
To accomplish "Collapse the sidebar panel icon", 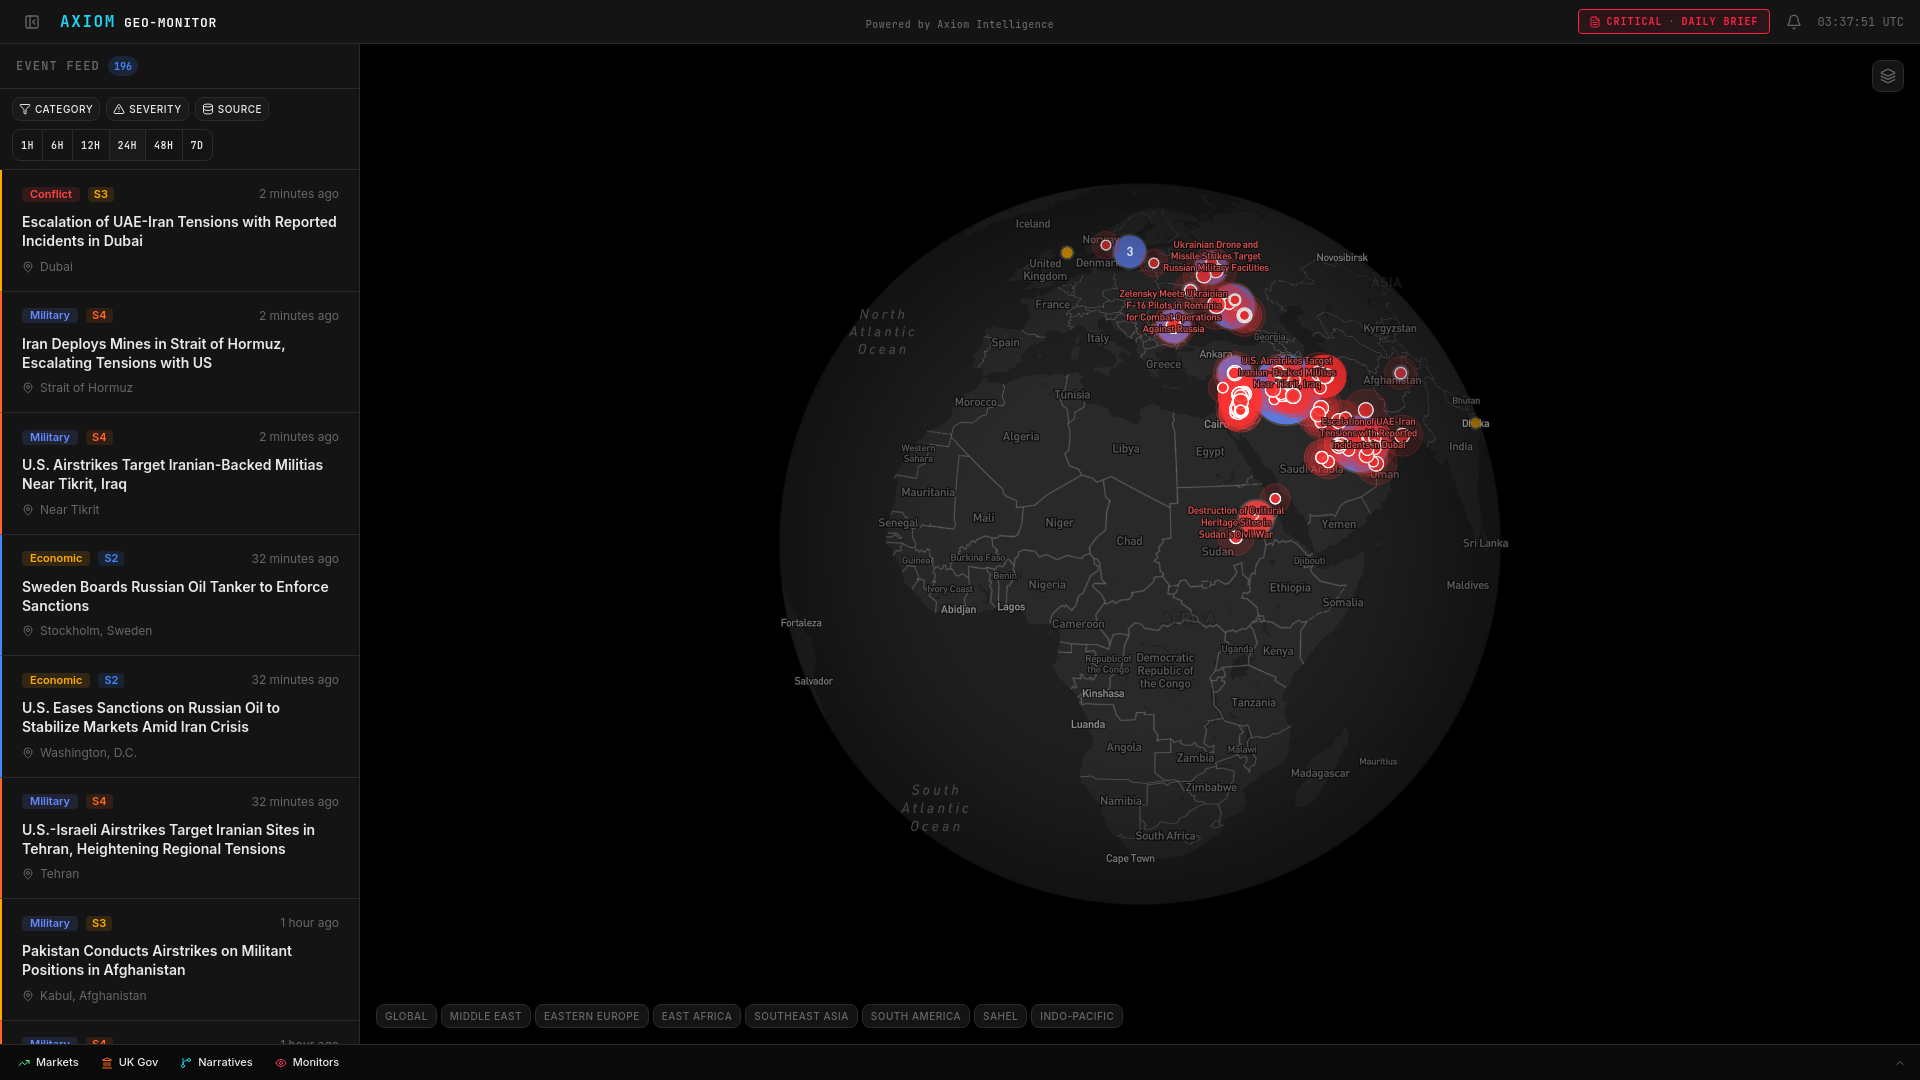I will (32, 22).
